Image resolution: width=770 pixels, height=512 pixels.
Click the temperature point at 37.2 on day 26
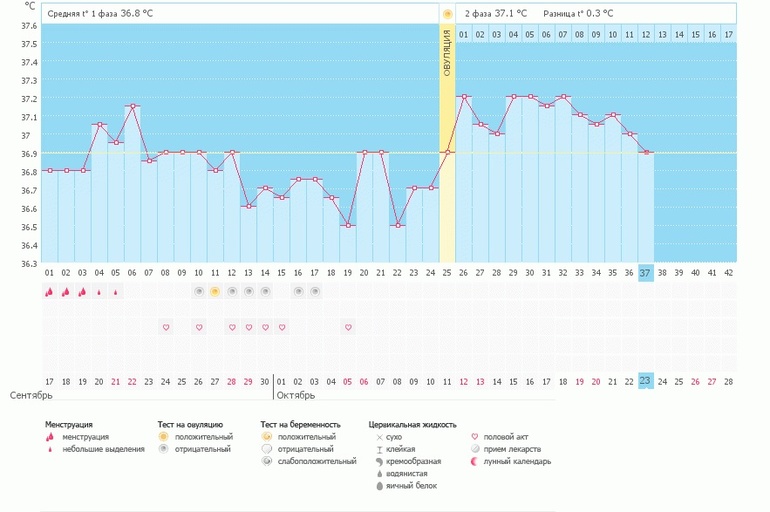coord(464,97)
